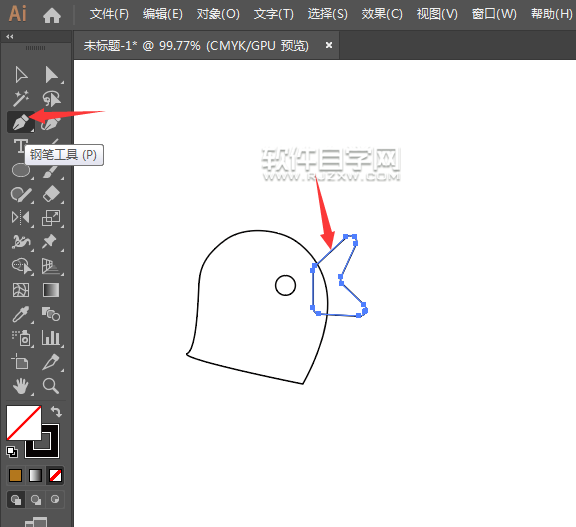This screenshot has height=527, width=576.
Task: Set paint mode to None
Action: pos(55,476)
